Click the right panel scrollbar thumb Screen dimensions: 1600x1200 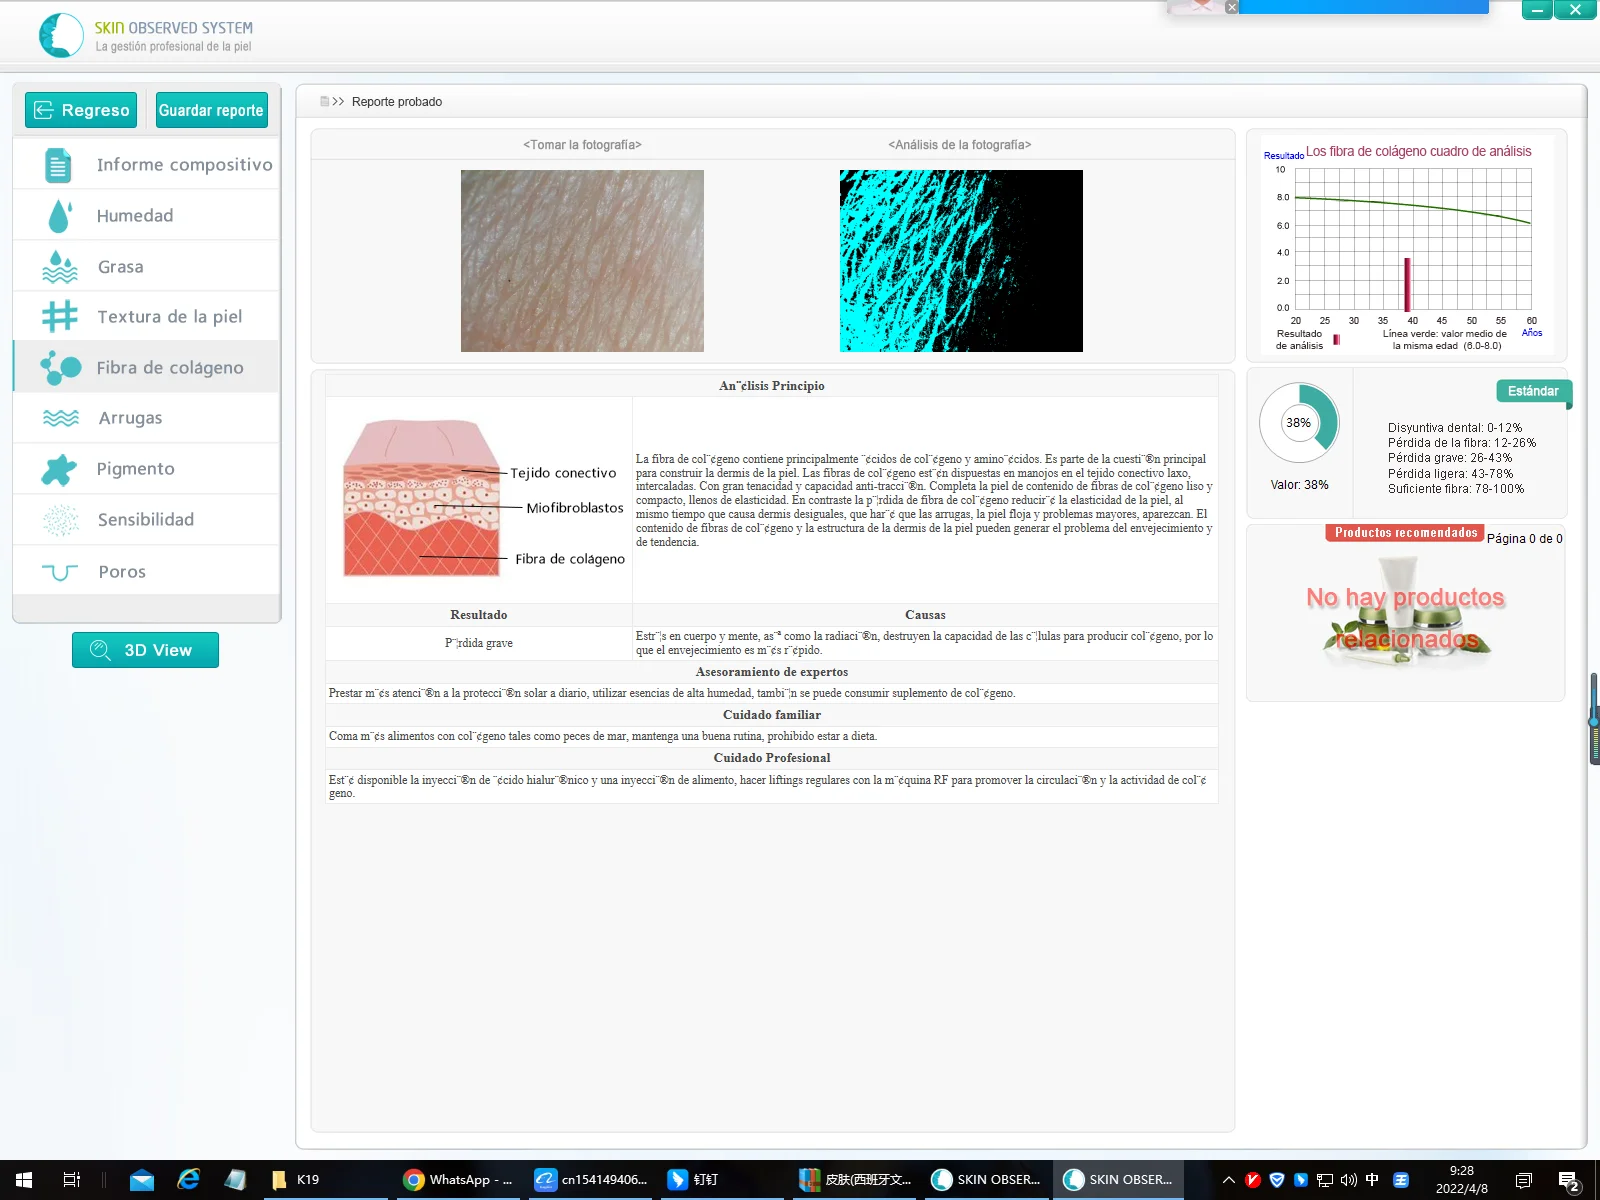tap(1592, 717)
